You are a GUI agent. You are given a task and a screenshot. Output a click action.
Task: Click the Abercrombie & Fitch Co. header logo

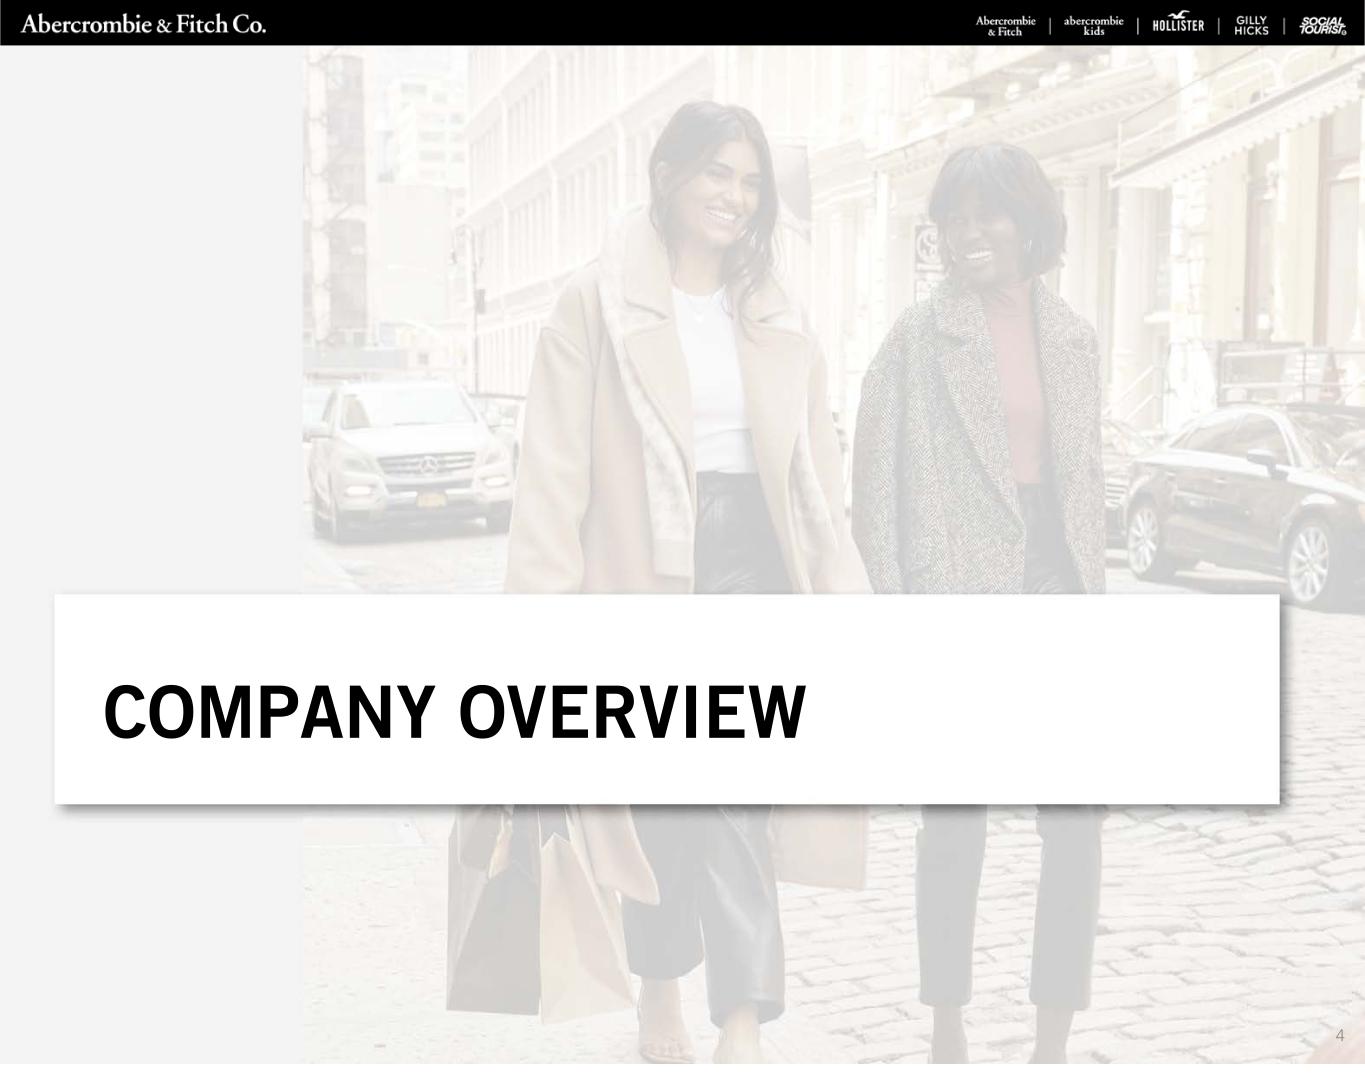click(143, 24)
